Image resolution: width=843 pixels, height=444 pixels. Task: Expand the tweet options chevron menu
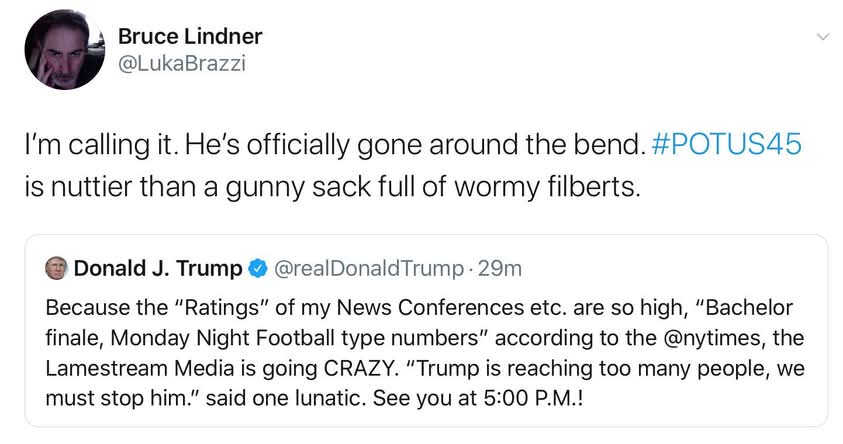[823, 37]
